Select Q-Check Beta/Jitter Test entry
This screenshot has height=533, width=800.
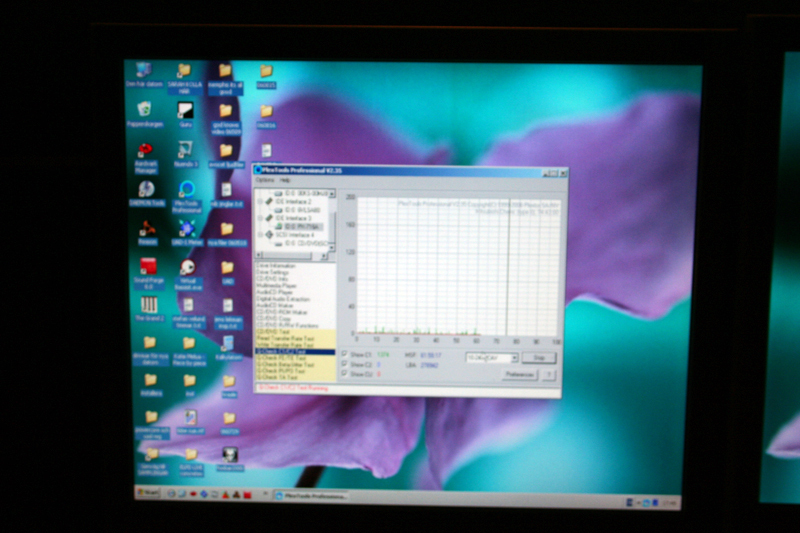pos(285,364)
